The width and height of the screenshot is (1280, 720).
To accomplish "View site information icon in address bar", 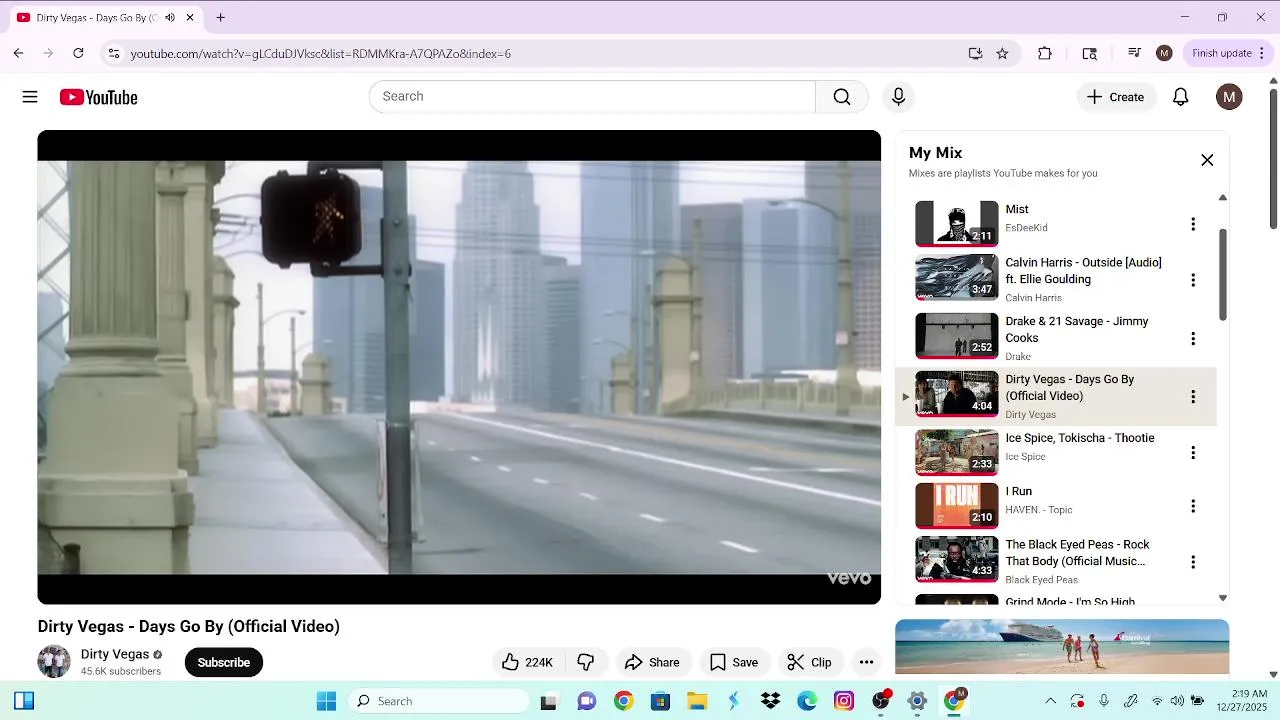I will click(114, 53).
